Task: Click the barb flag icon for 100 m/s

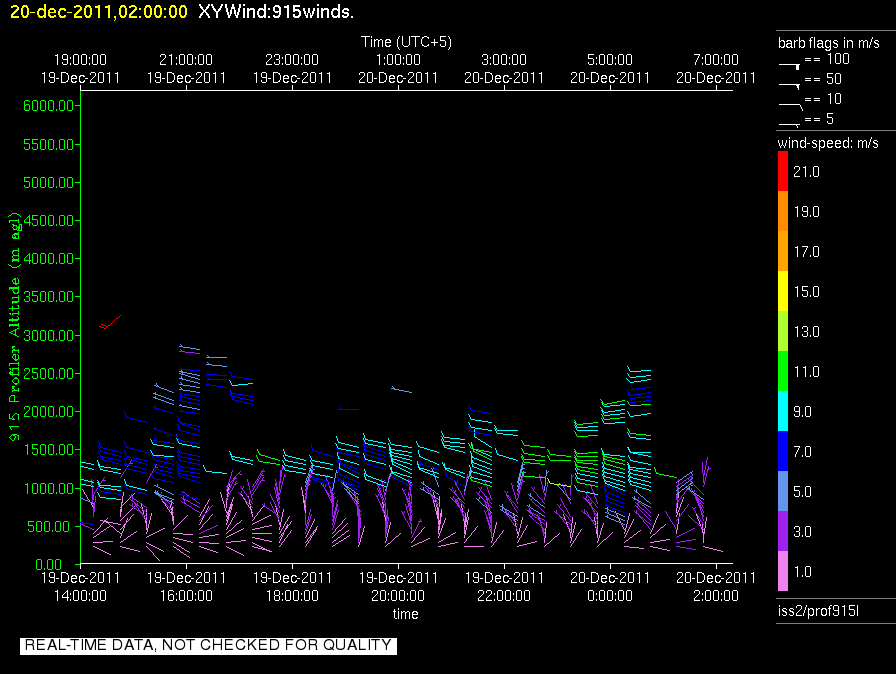Action: [789, 66]
